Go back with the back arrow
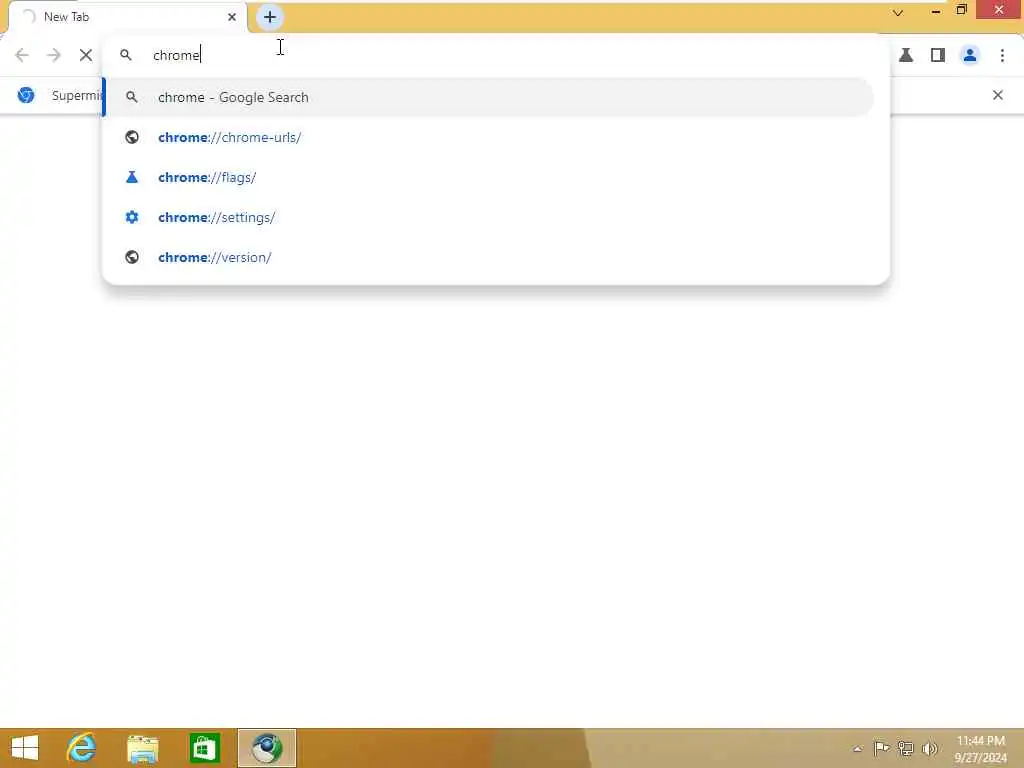 pyautogui.click(x=22, y=55)
